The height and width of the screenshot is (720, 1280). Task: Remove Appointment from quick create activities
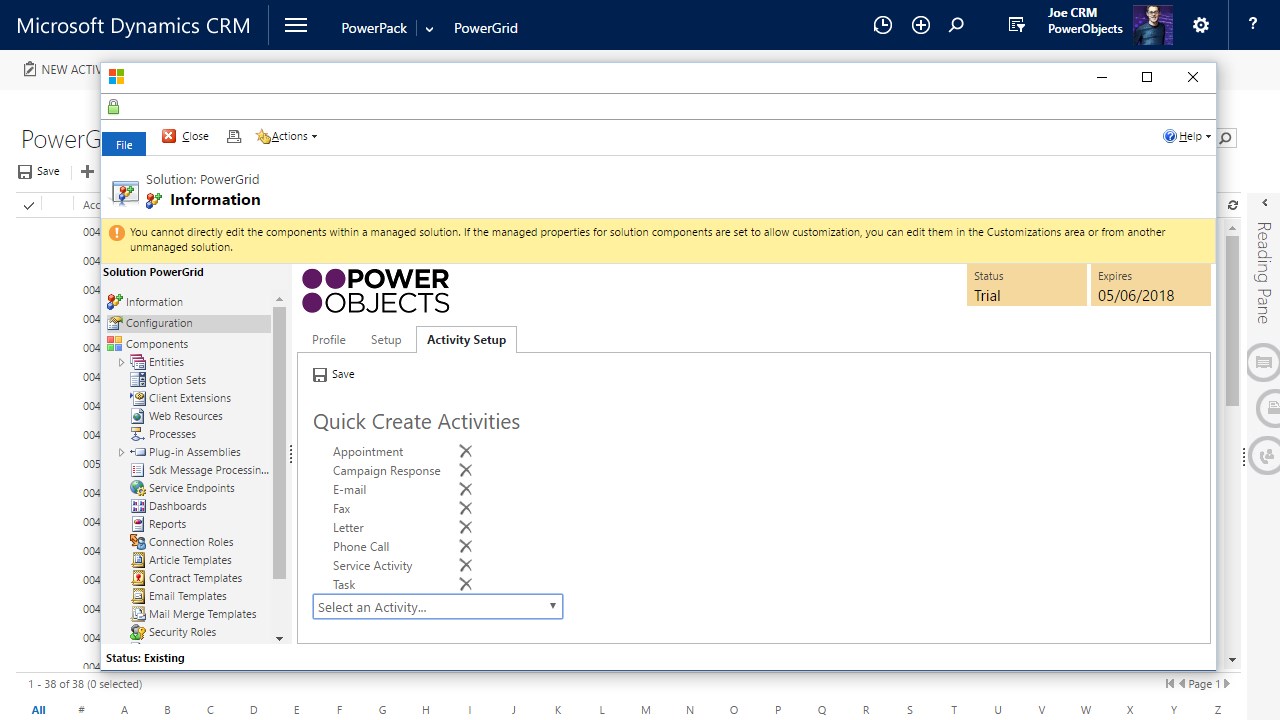[465, 452]
